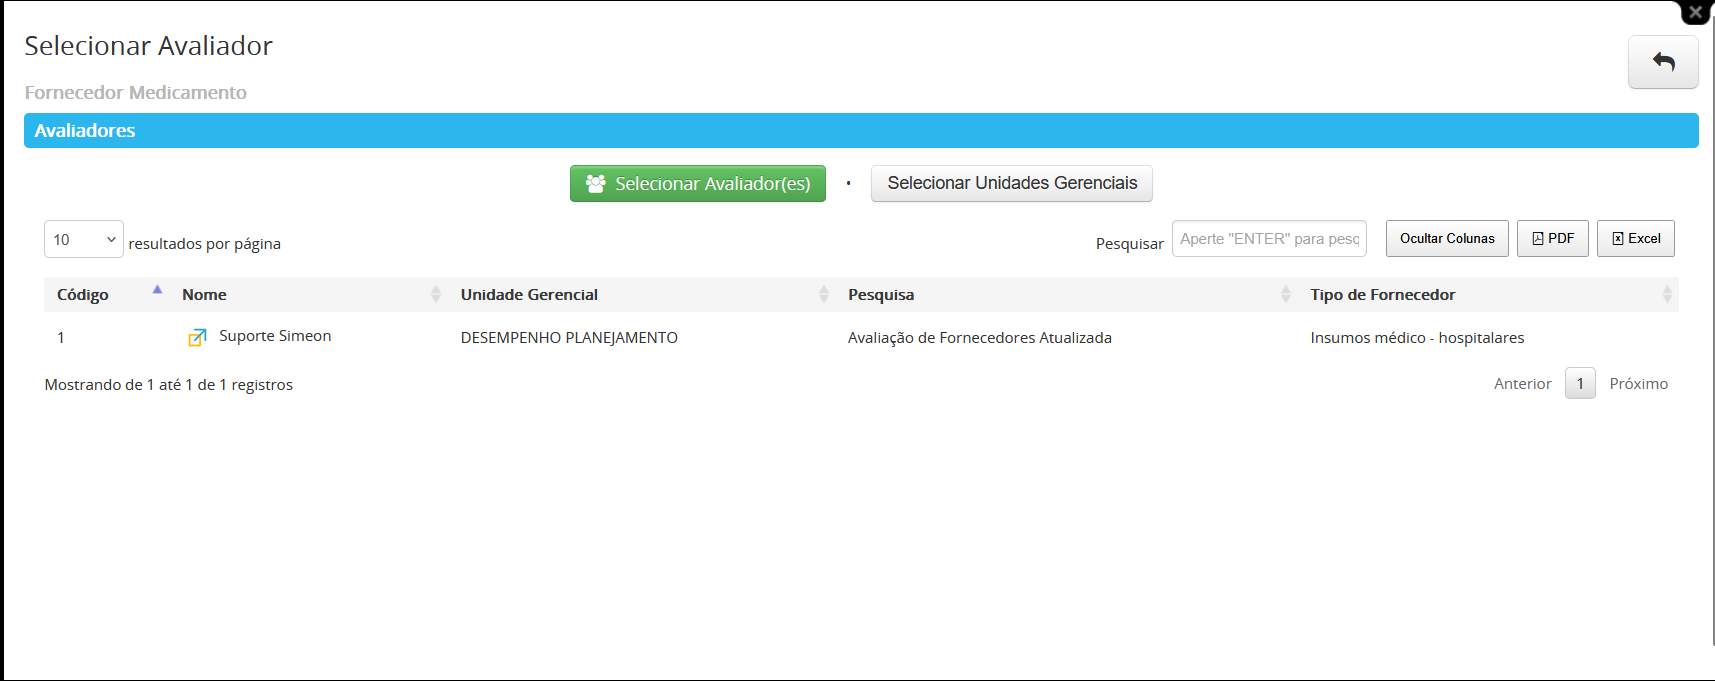Sort by Tipo de Fornecedor column
Screen dimensions: 1715x681
(x=1382, y=295)
